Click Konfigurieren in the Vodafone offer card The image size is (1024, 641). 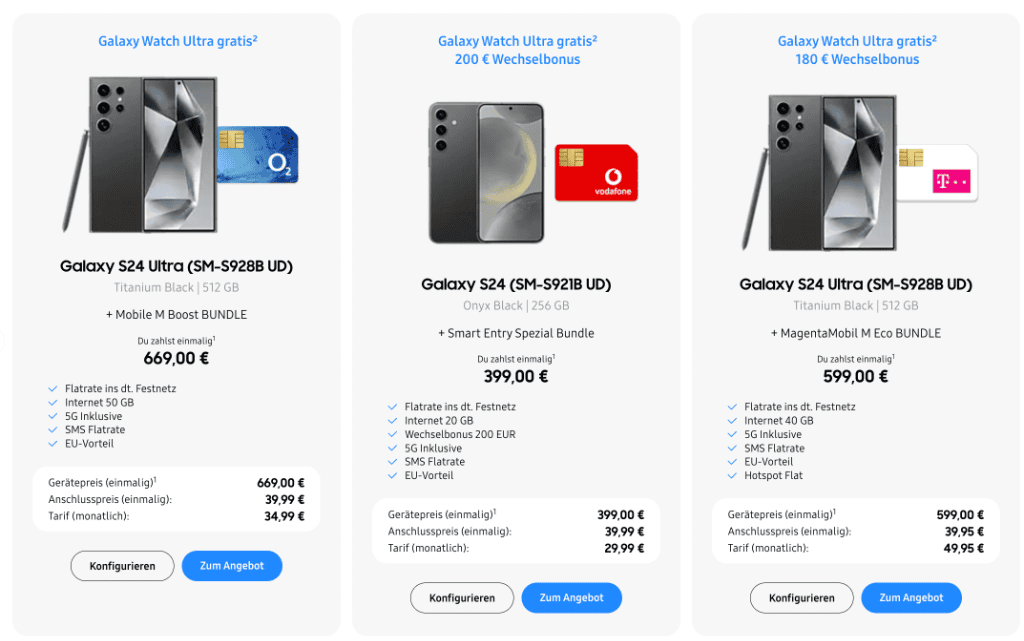tap(462, 598)
